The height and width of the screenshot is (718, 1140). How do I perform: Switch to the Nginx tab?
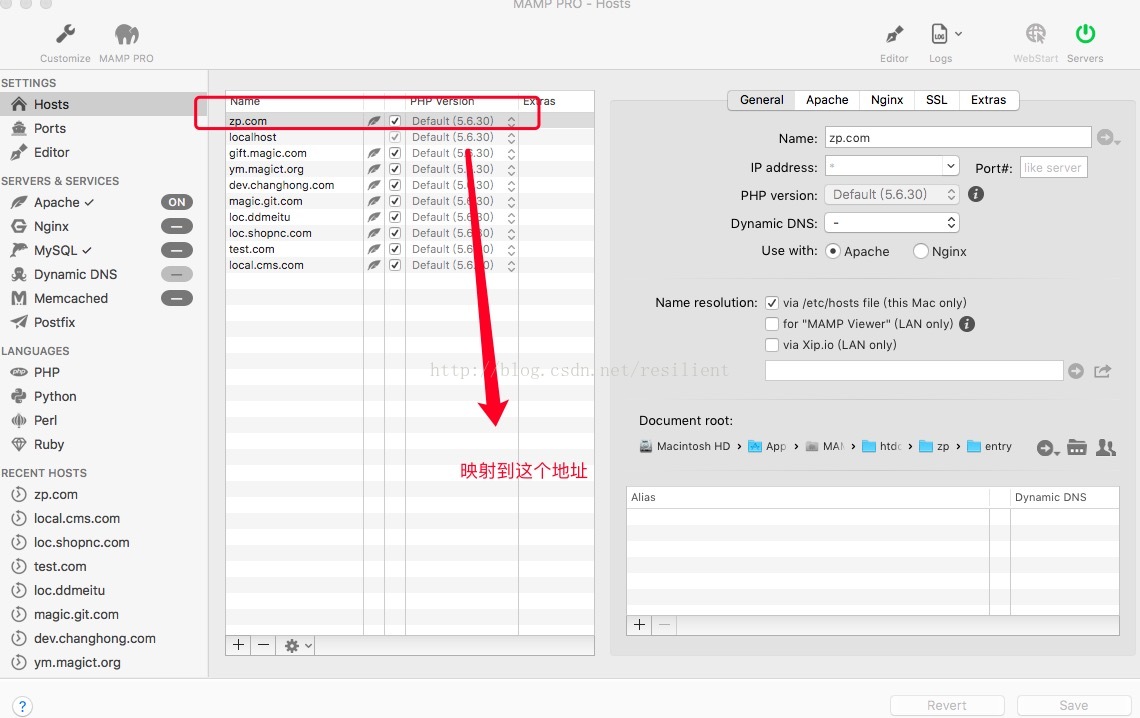pos(887,100)
